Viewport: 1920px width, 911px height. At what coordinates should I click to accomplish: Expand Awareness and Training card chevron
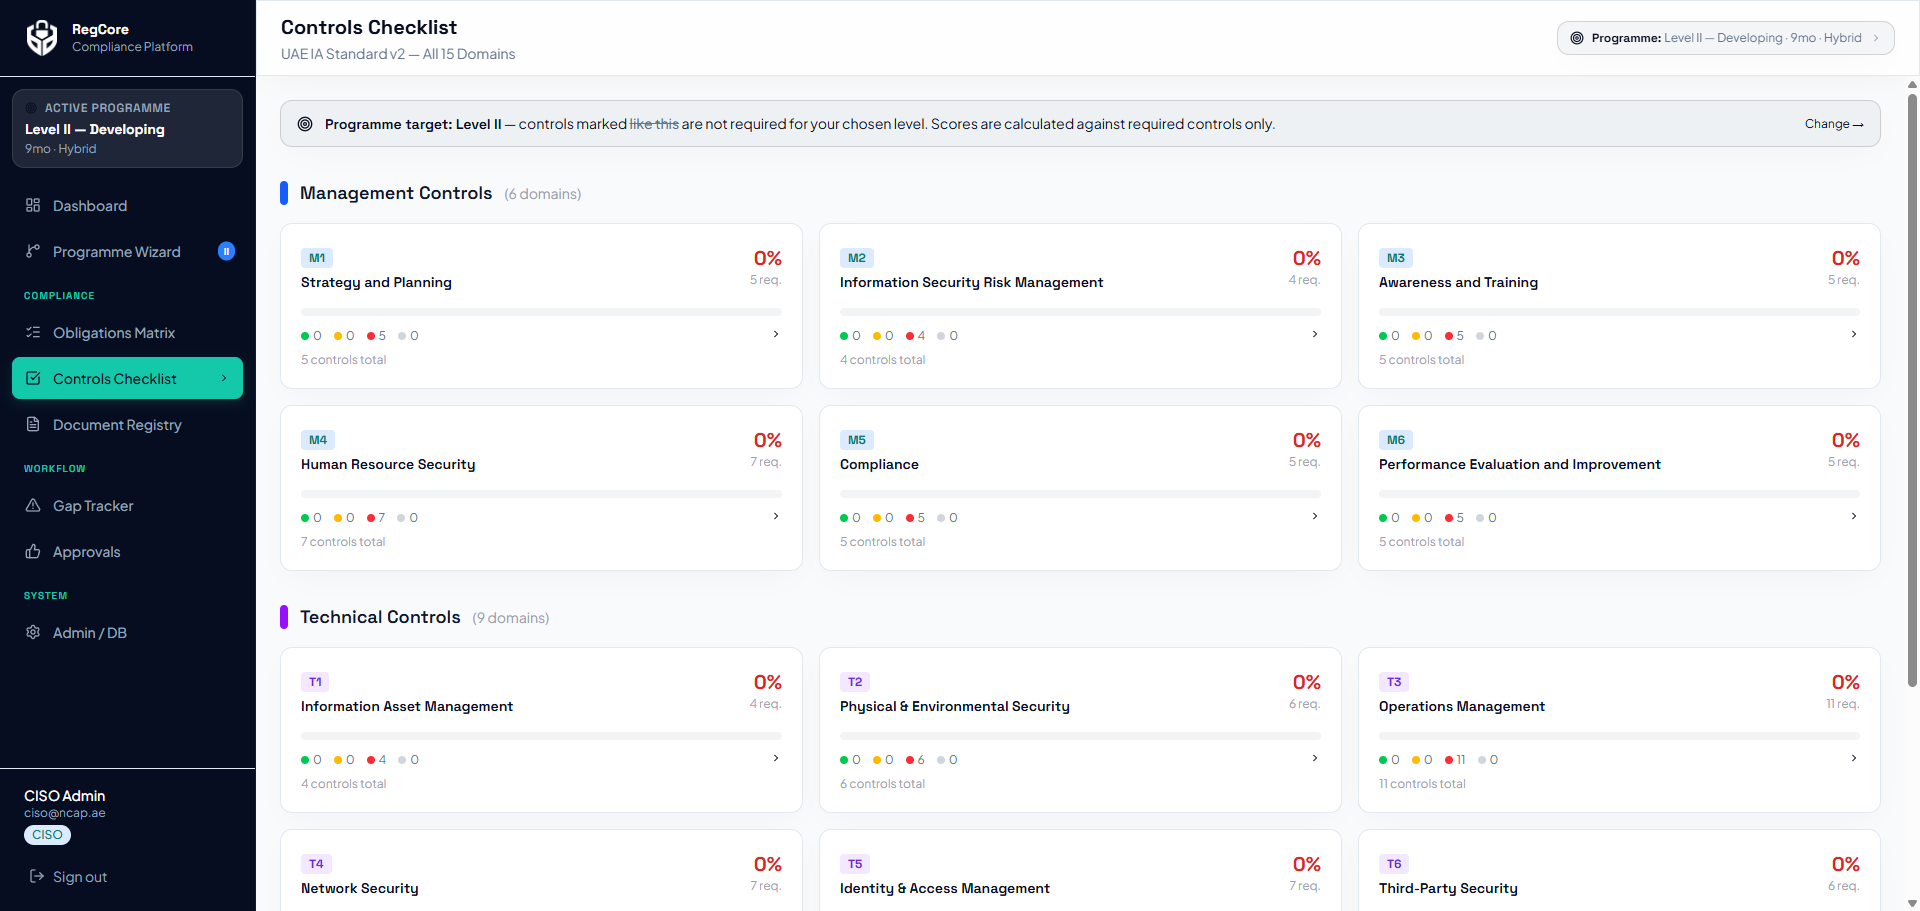(1854, 334)
